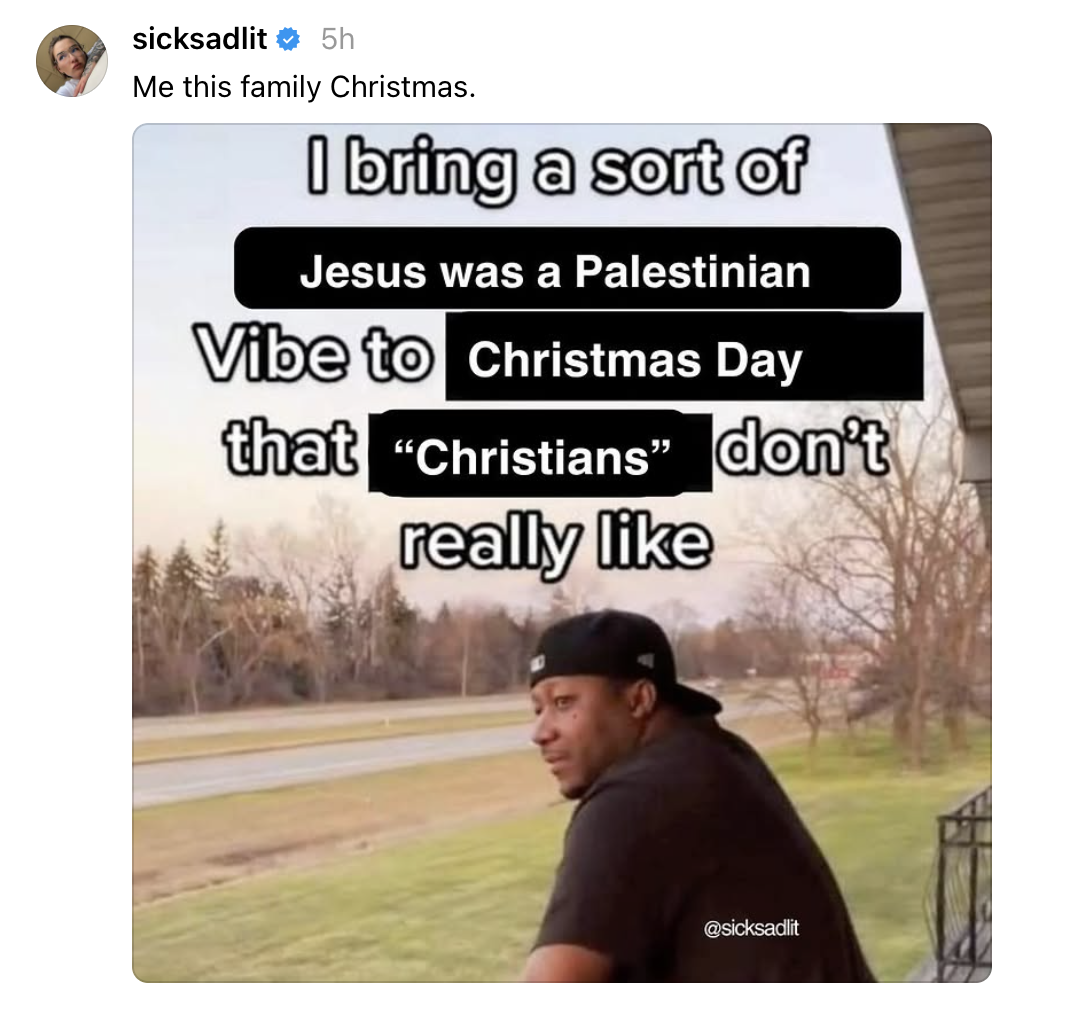The height and width of the screenshot is (1020, 1068).
Task: Click the word "don't" in the meme
Action: click(x=802, y=449)
